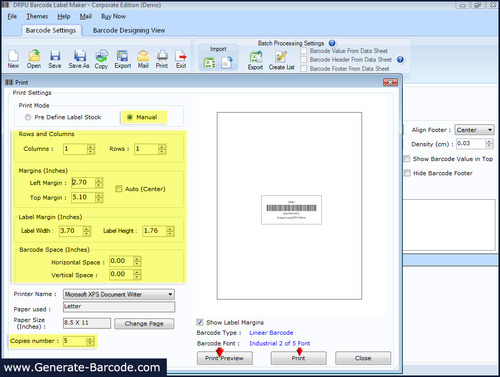Click the Change Page button
The height and width of the screenshot is (377, 500).
144,323
